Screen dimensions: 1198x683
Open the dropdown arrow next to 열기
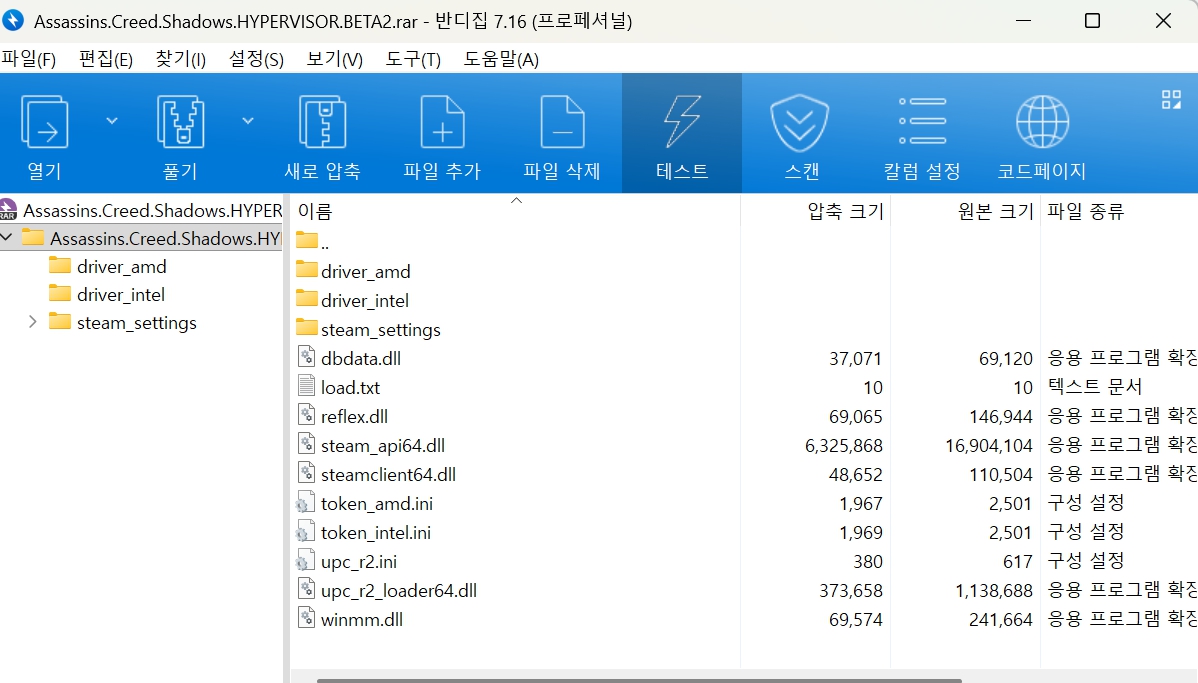click(112, 121)
